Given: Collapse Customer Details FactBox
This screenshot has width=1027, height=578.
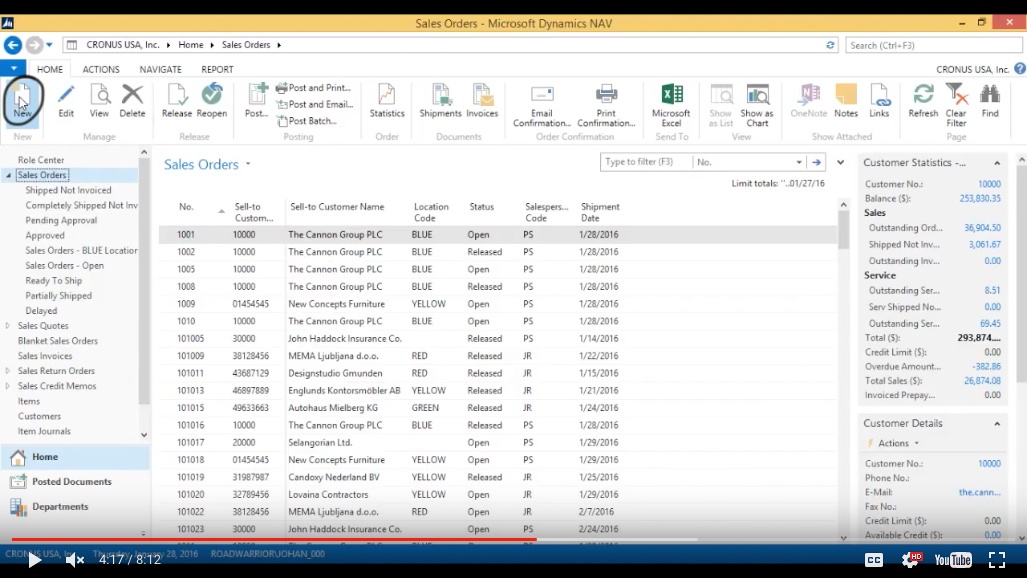Looking at the screenshot, I should 997,423.
